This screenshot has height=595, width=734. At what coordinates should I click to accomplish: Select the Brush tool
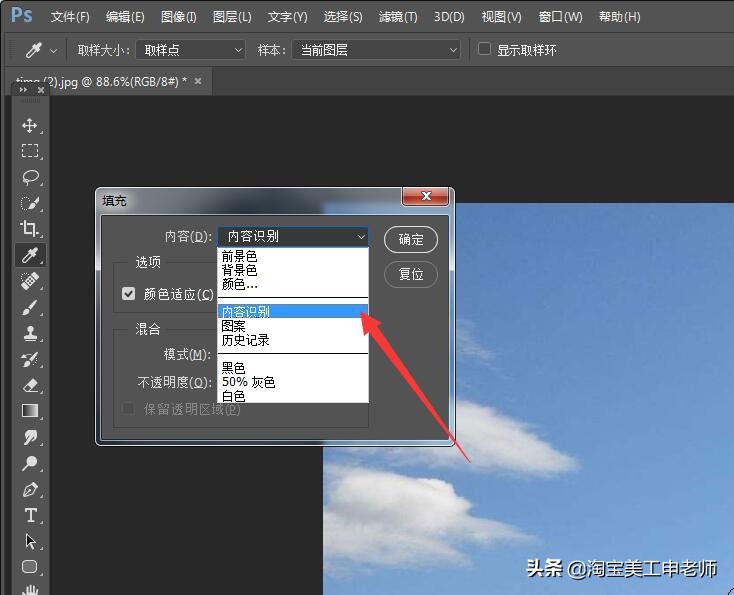pyautogui.click(x=30, y=307)
